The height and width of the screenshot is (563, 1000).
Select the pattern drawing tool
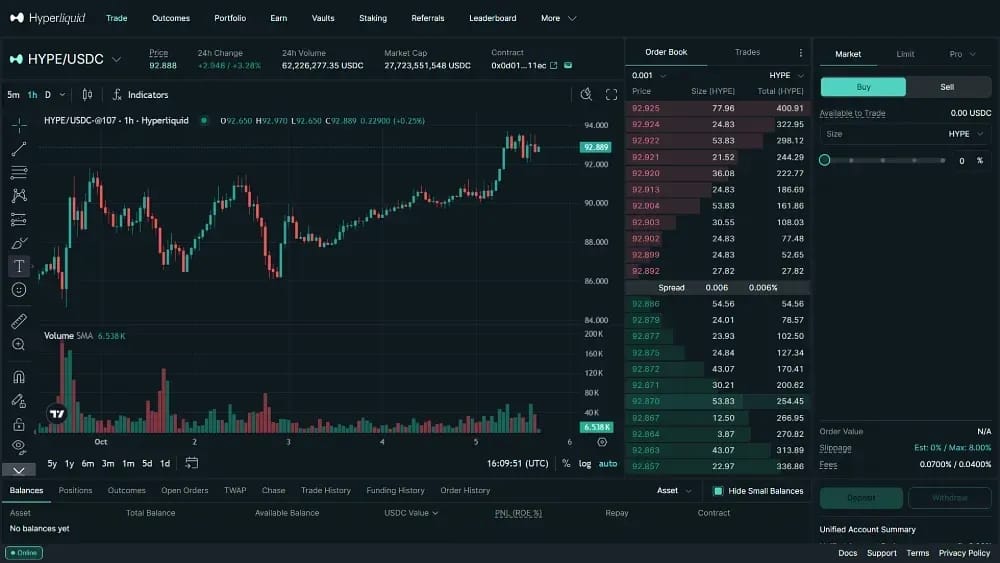(19, 196)
